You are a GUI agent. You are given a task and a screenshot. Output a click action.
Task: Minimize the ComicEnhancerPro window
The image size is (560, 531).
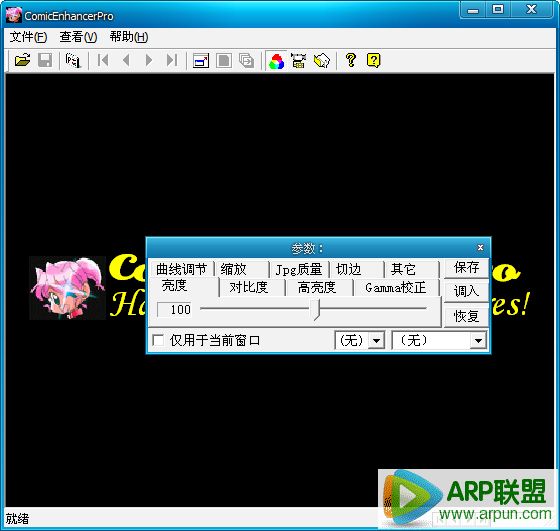(x=473, y=10)
